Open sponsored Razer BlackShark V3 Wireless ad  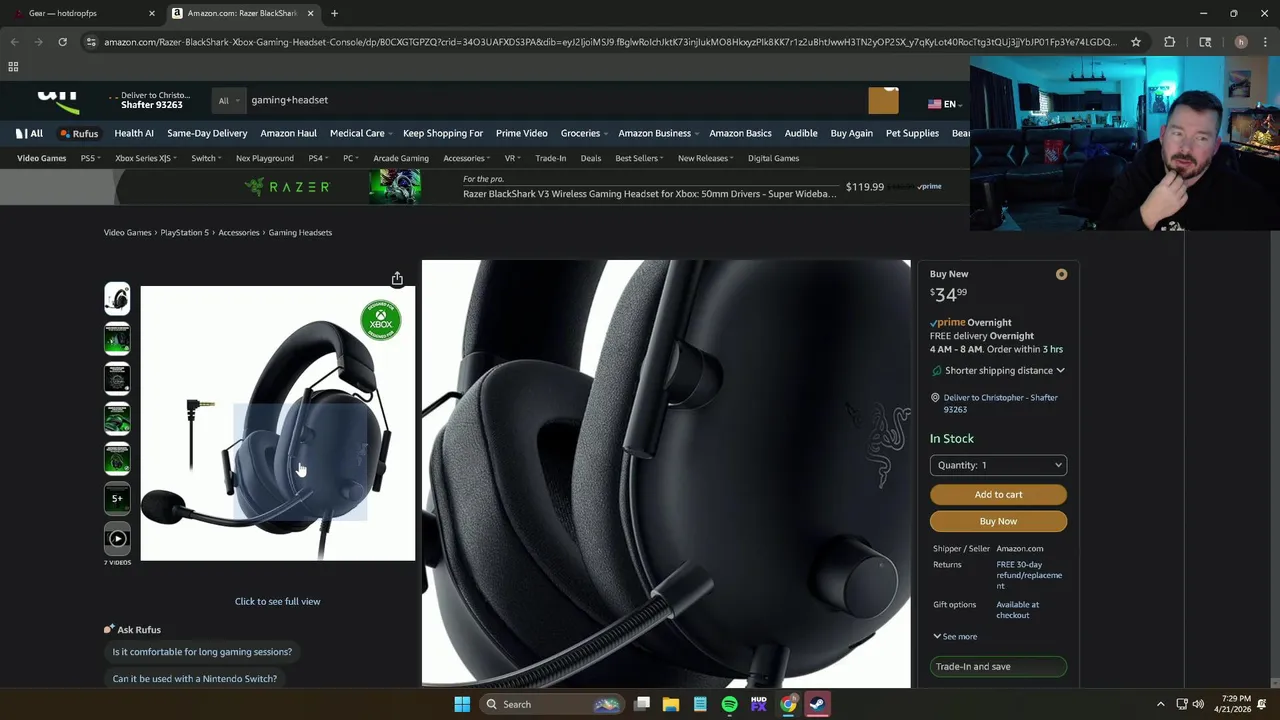(x=649, y=194)
